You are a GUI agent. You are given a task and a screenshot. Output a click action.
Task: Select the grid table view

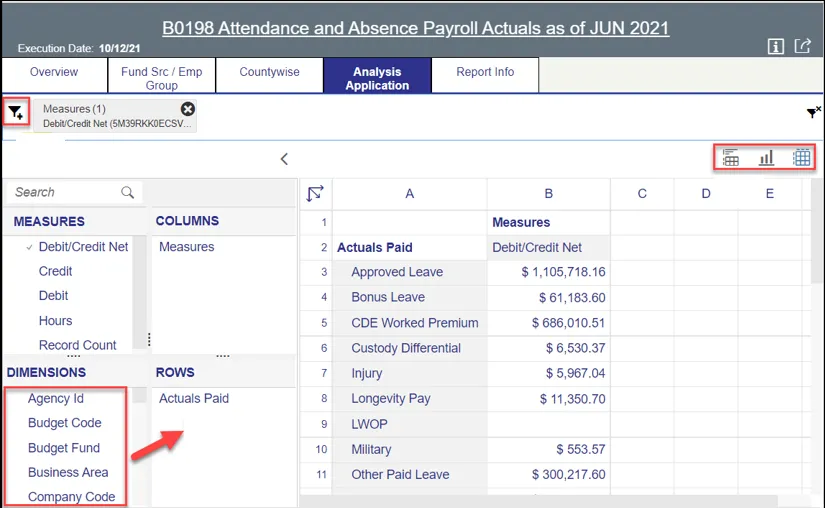(x=801, y=157)
